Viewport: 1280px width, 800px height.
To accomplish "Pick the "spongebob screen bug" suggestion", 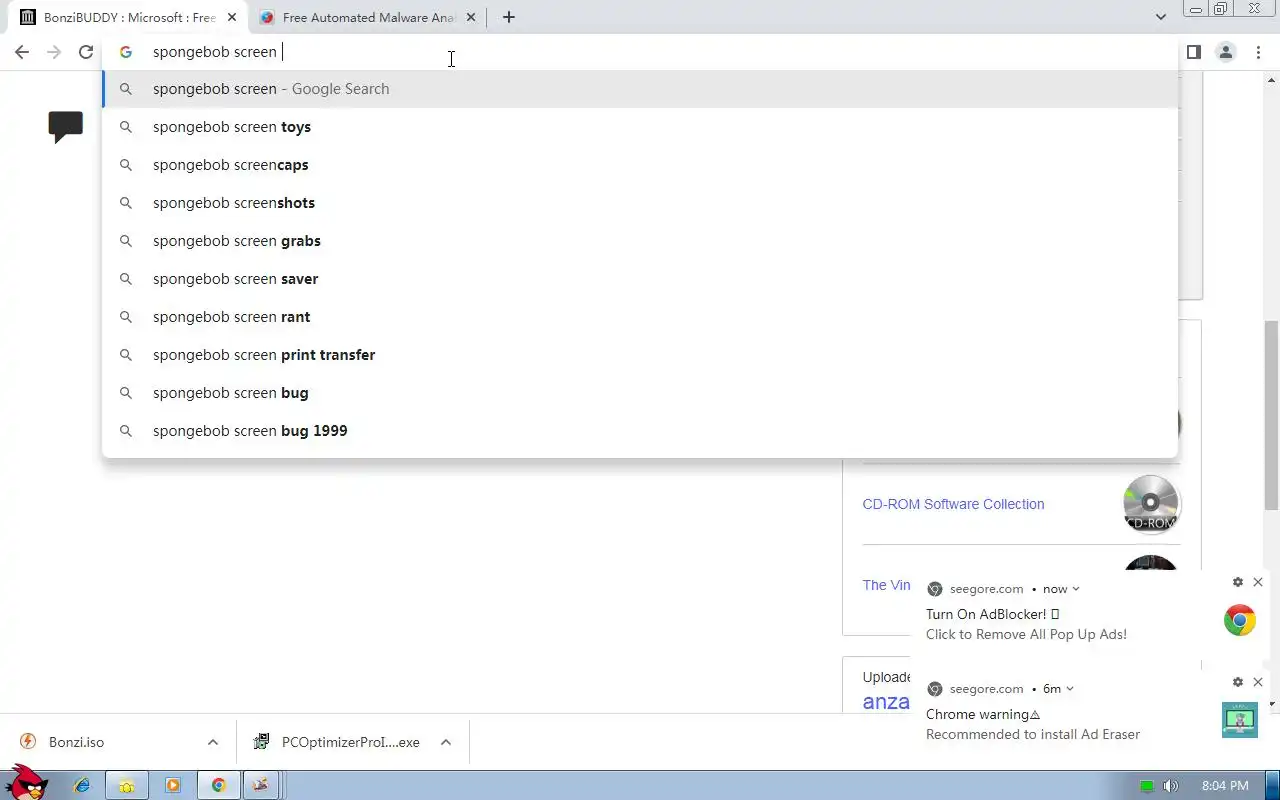I will tap(640, 393).
